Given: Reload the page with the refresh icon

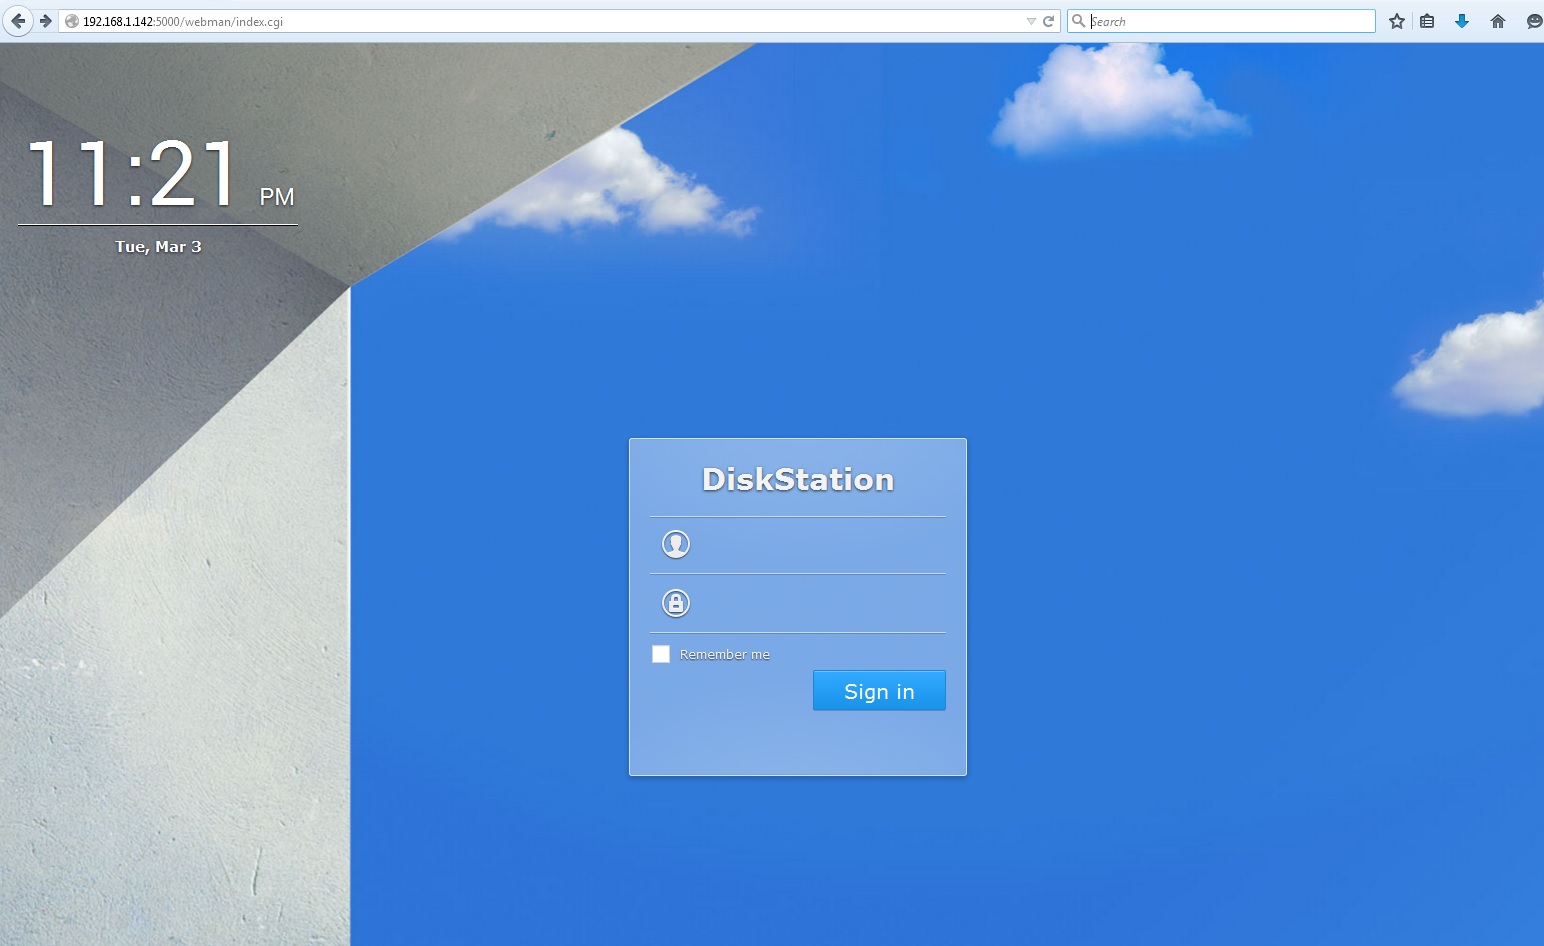Looking at the screenshot, I should point(1049,21).
